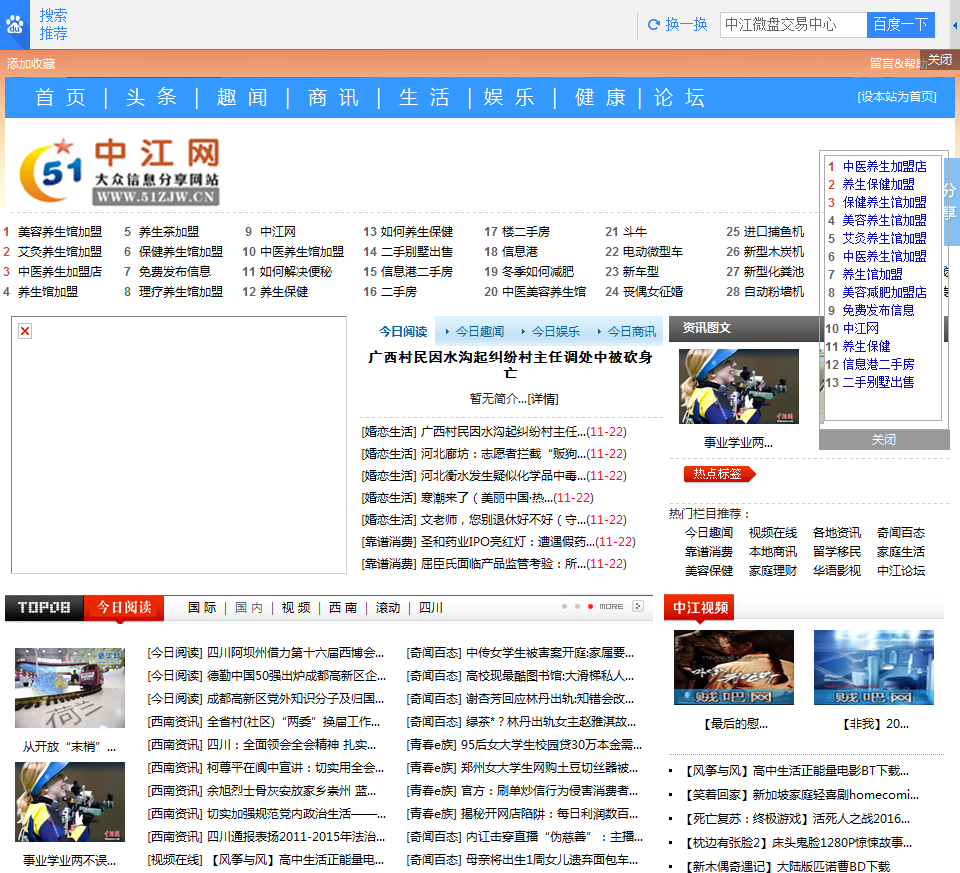Click the [详情] details link
Screen dimensions: 960x873
[544, 399]
